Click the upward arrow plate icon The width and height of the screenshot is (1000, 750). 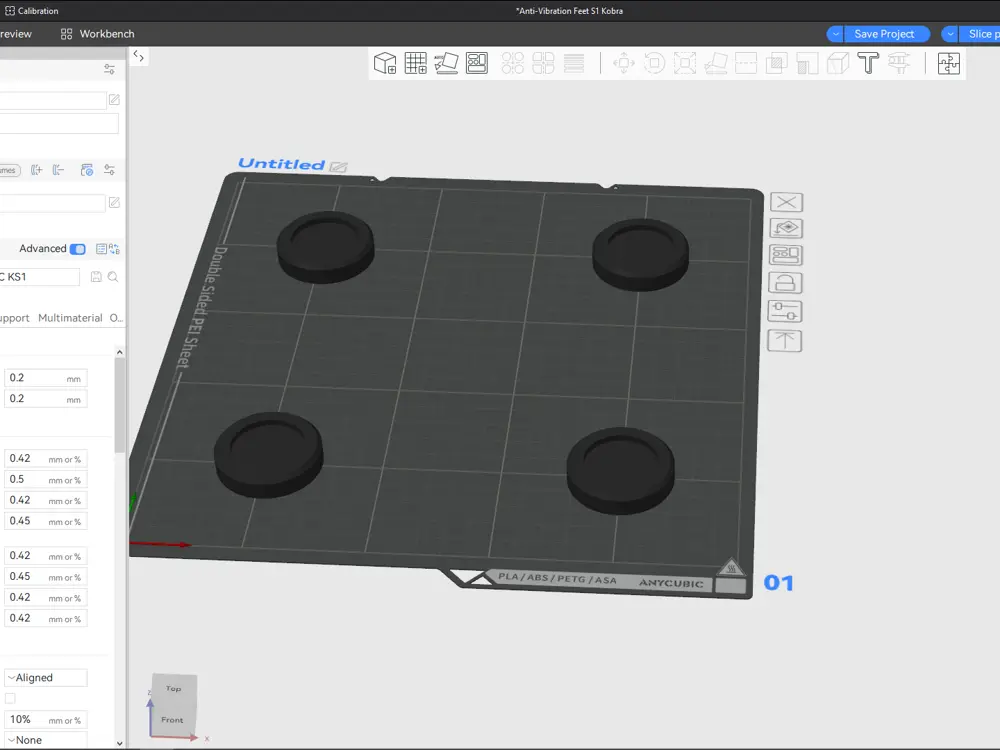click(x=784, y=341)
